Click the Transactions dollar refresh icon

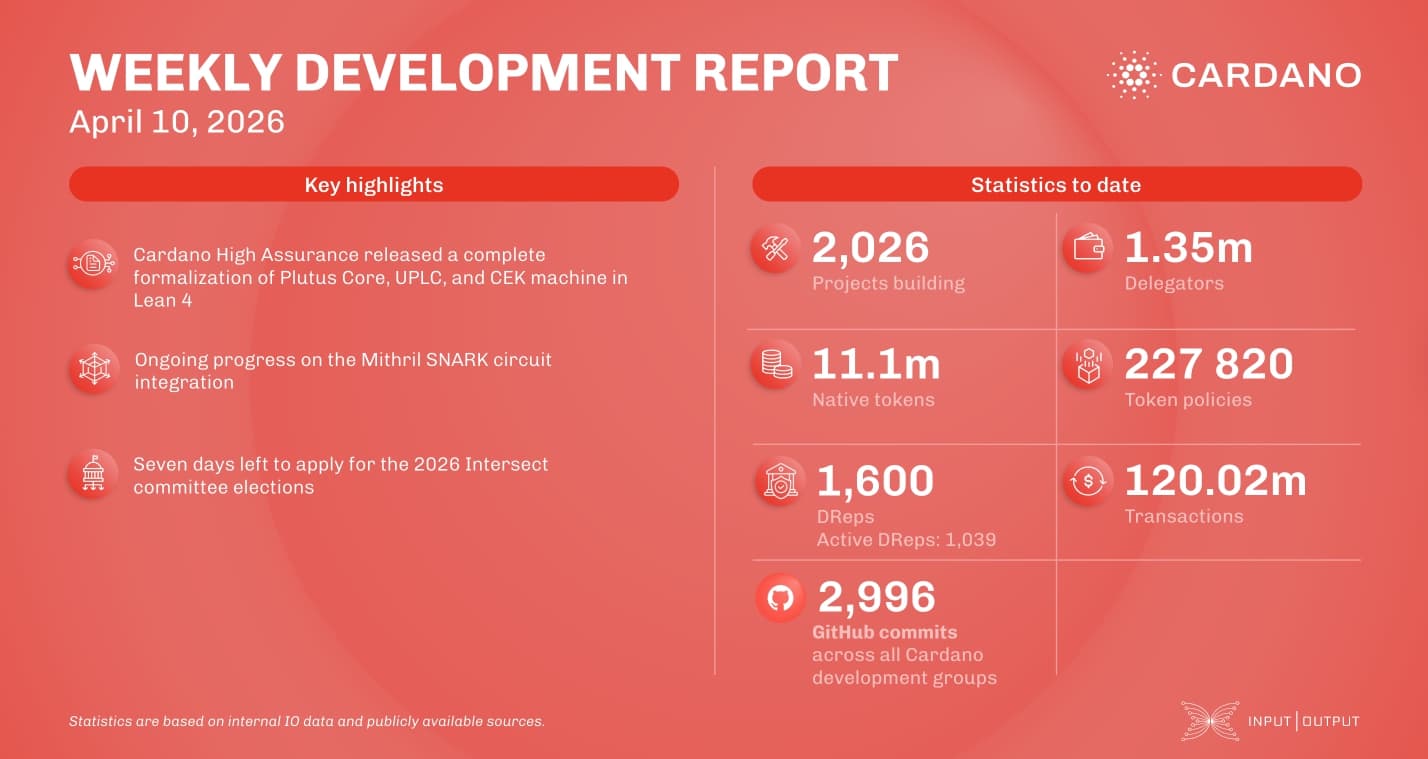(x=1089, y=480)
